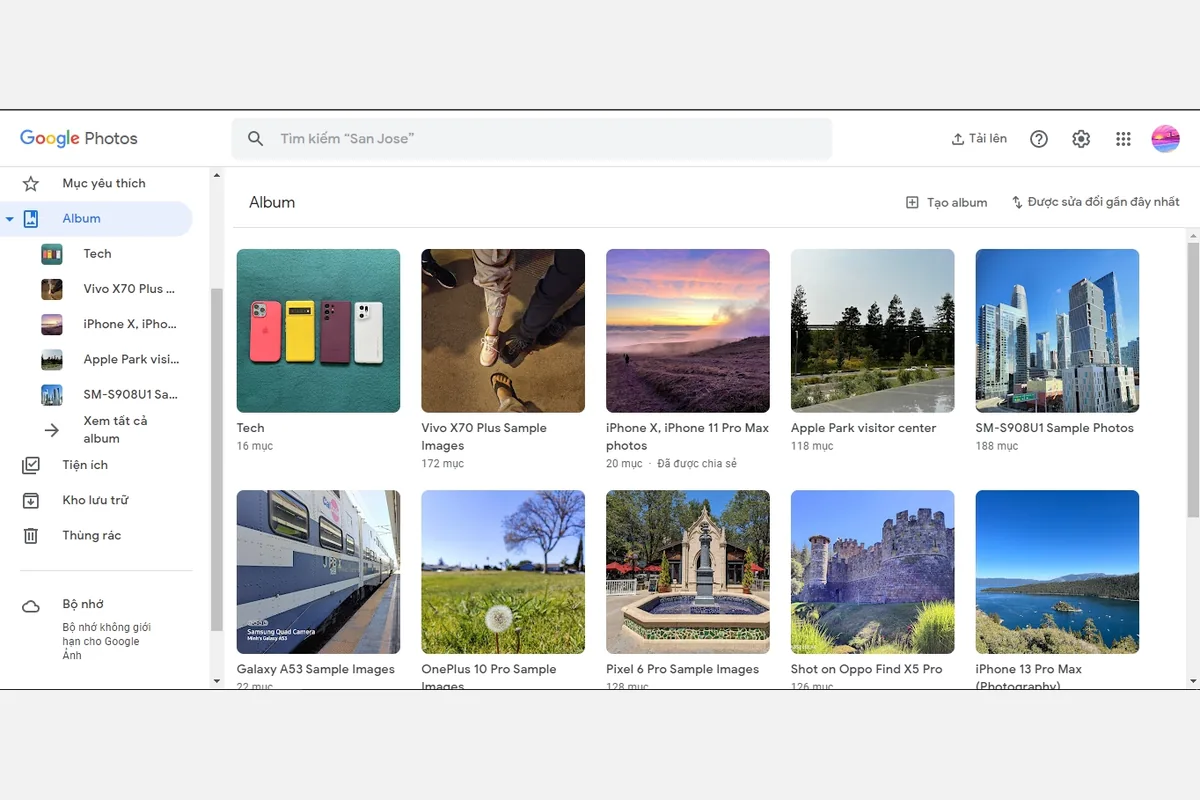1200x800 pixels.
Task: Click the arrow icon beside Xem tất cả album
Action: click(52, 430)
